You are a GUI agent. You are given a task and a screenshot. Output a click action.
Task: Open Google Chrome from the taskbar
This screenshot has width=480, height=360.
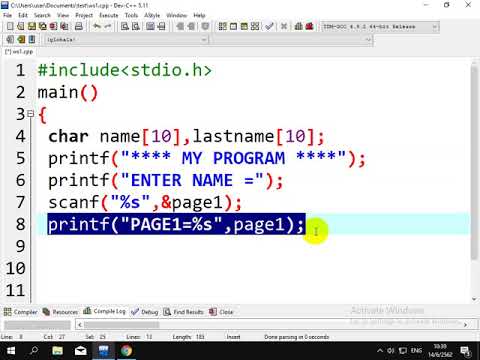(126, 351)
